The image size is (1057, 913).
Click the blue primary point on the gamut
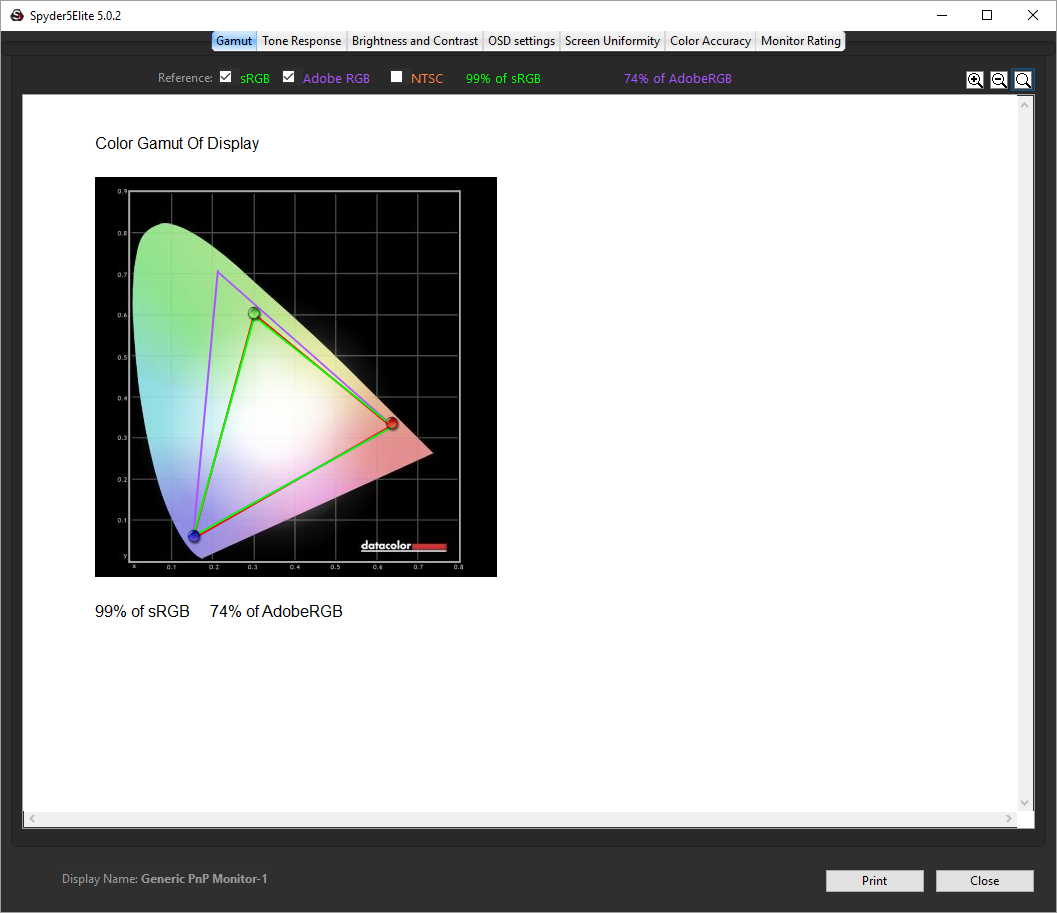click(x=194, y=536)
